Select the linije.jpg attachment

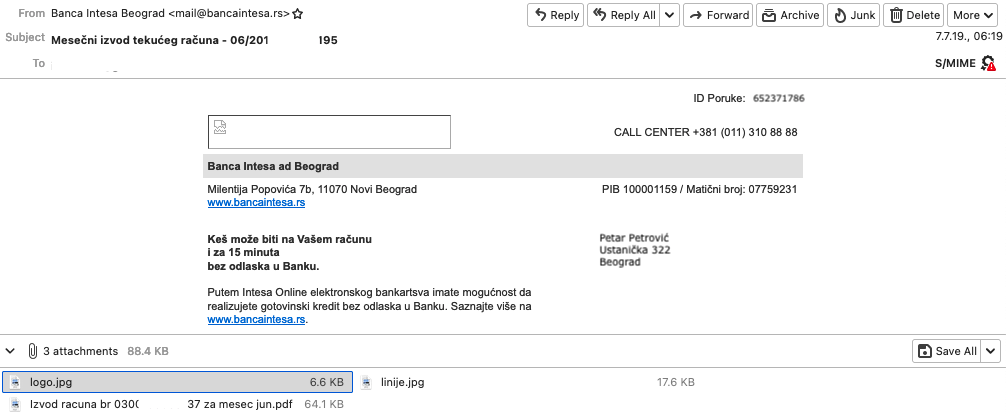pos(527,383)
